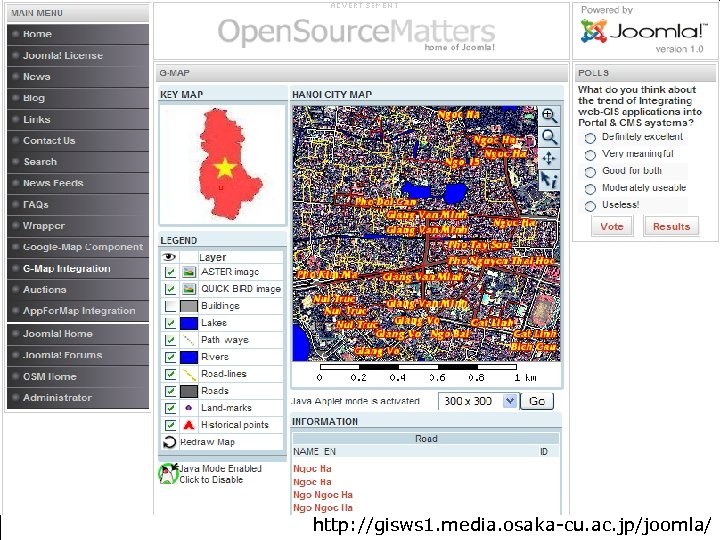Image resolution: width=720 pixels, height=540 pixels.
Task: Click the eye icon in legend header
Action: click(169, 257)
